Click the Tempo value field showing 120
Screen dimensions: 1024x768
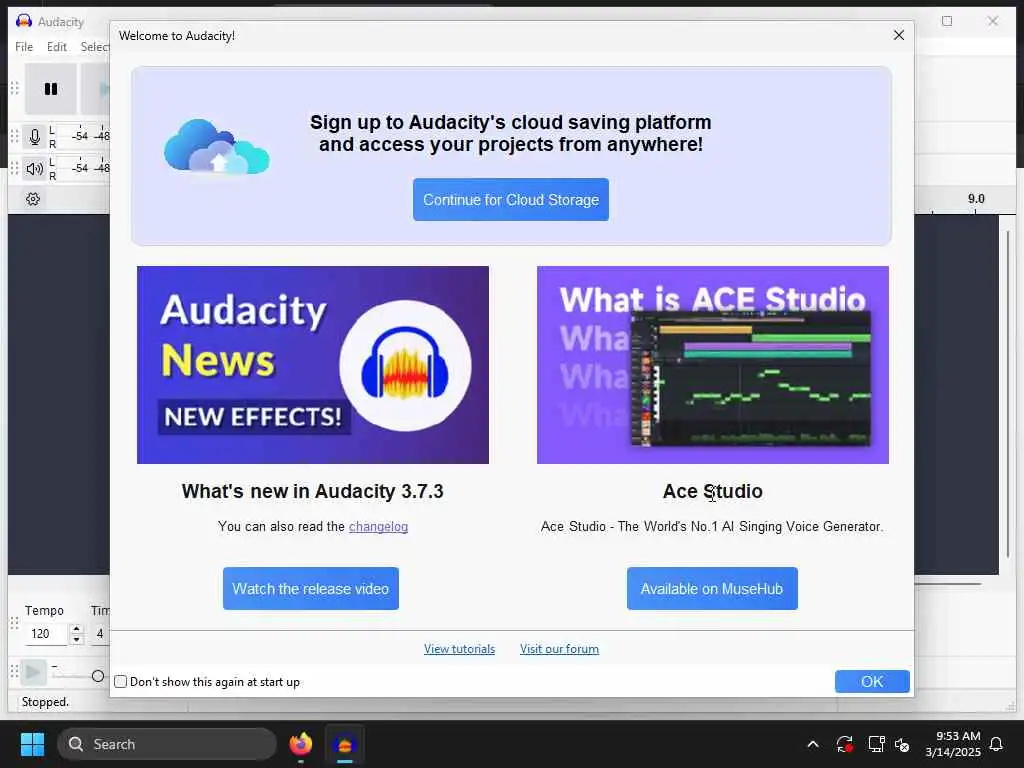tap(46, 633)
